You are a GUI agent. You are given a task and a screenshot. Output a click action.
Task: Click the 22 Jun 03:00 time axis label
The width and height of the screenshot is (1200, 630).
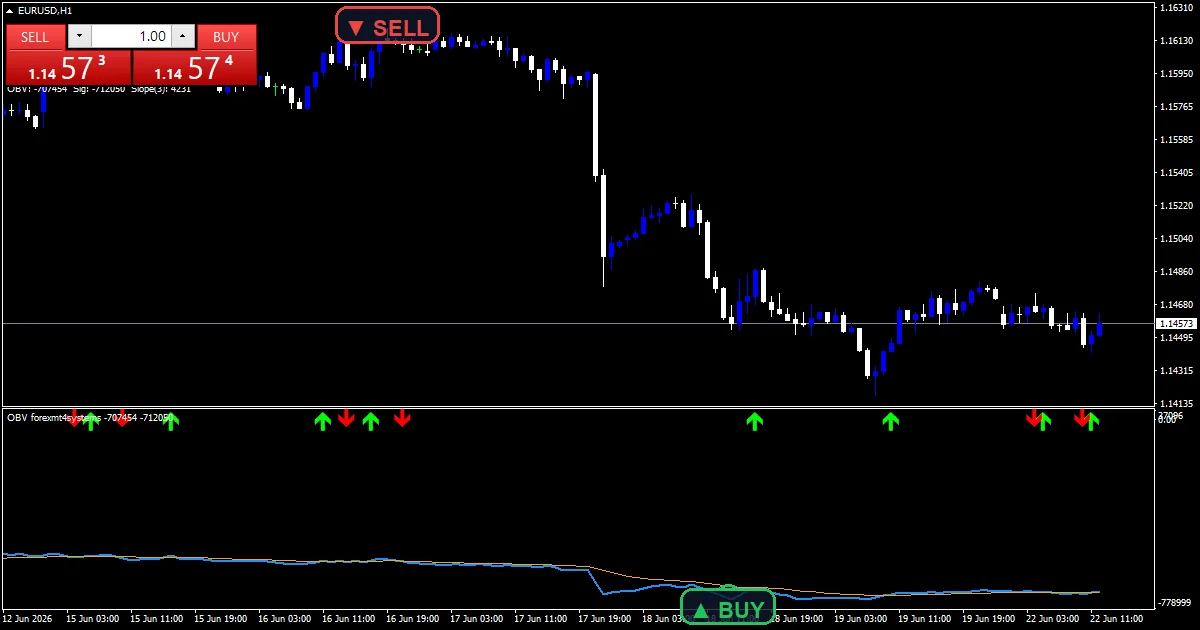(x=1052, y=619)
